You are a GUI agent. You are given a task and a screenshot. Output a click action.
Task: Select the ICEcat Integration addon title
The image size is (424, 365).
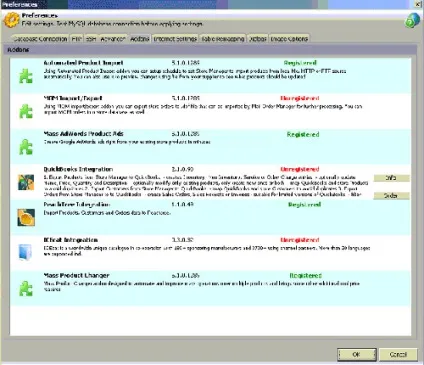71,240
